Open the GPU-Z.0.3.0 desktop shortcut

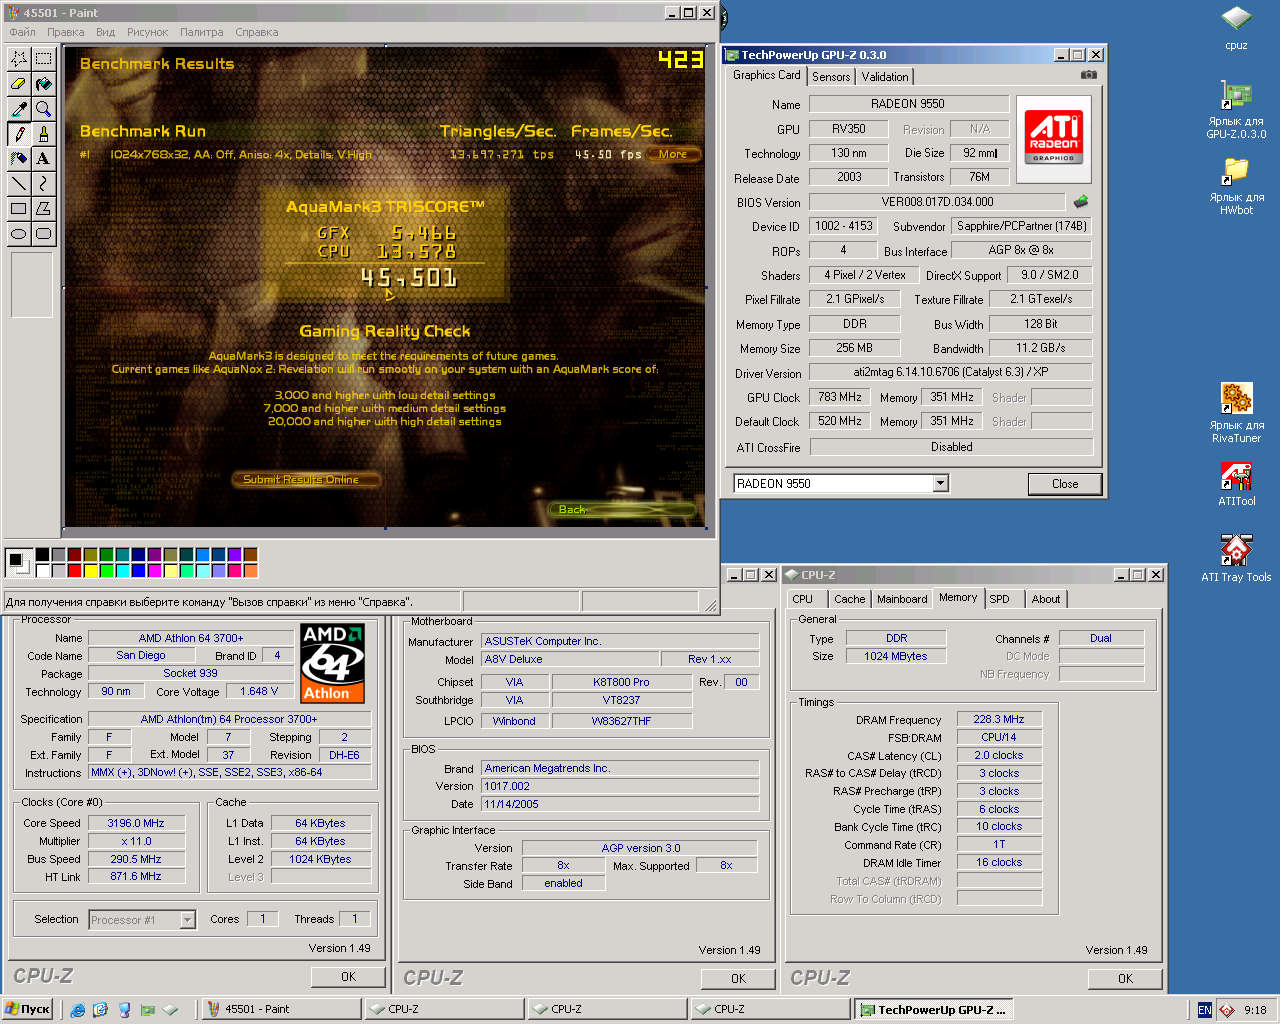click(1236, 110)
